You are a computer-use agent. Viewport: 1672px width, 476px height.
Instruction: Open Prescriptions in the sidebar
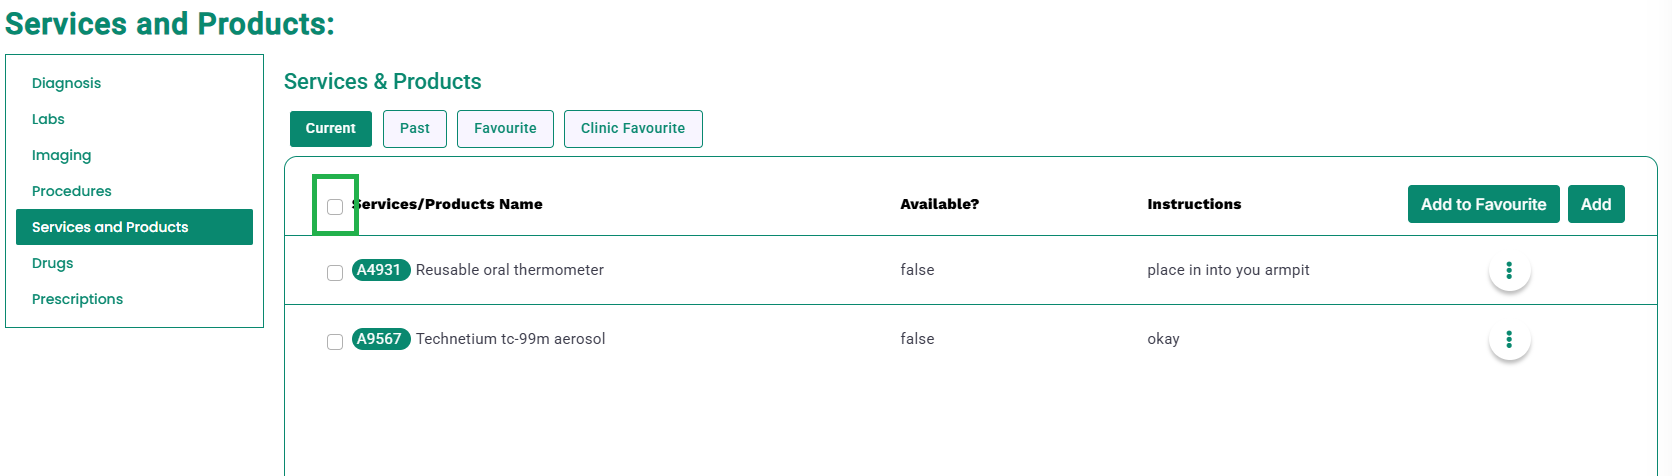coord(77,299)
